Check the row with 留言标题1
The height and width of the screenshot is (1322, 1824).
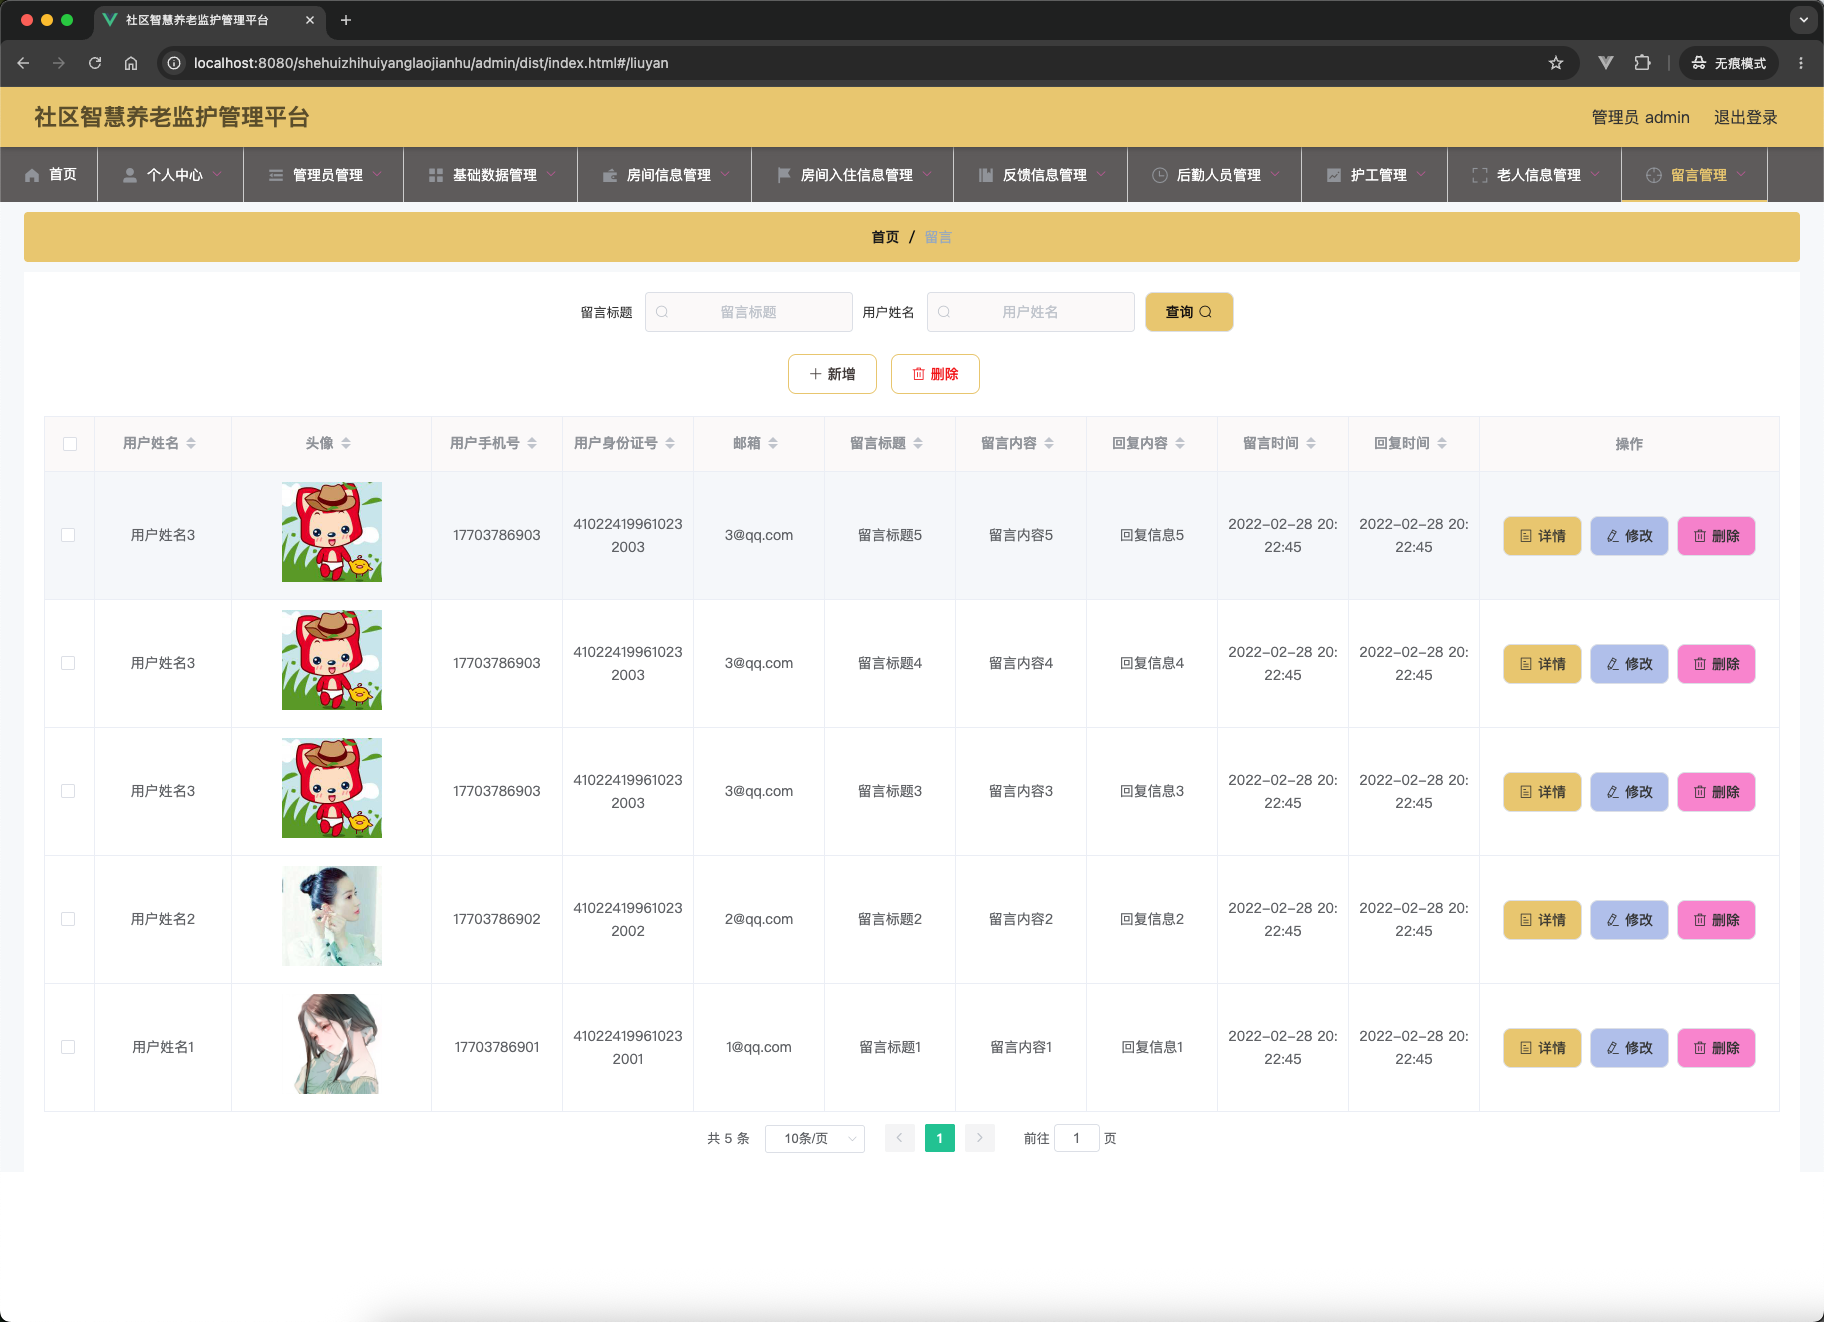[68, 1047]
